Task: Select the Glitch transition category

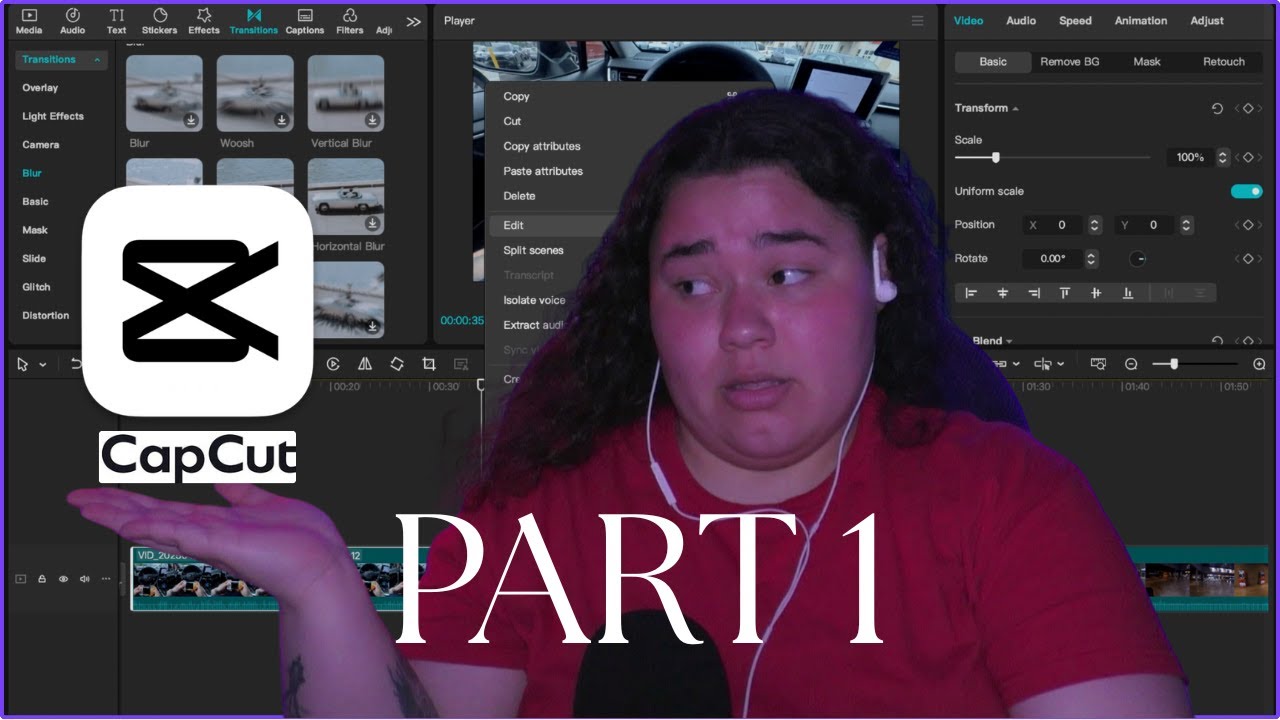Action: [36, 287]
